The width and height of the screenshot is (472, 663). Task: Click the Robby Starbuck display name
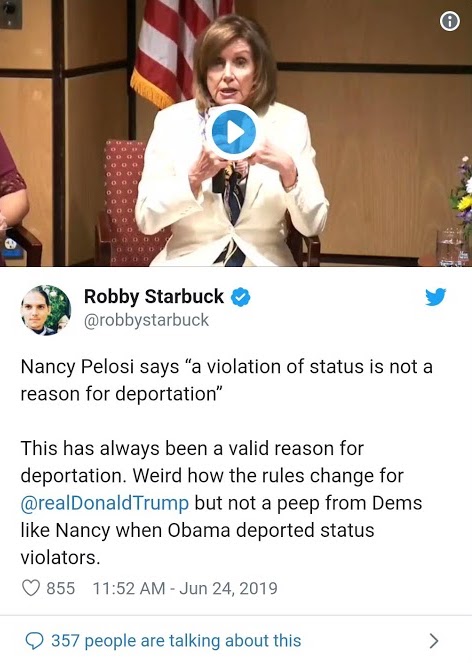pyautogui.click(x=154, y=296)
